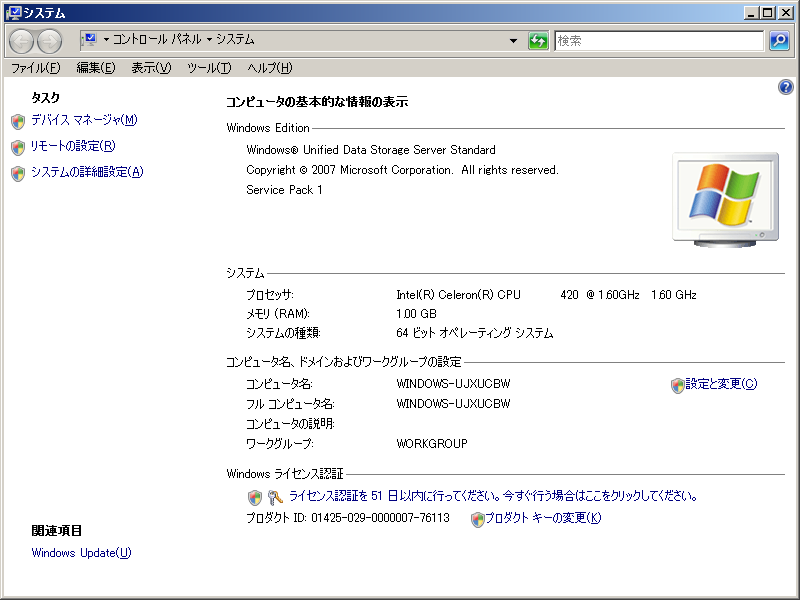
Task: Click the Service Pack 1 text
Action: click(284, 190)
